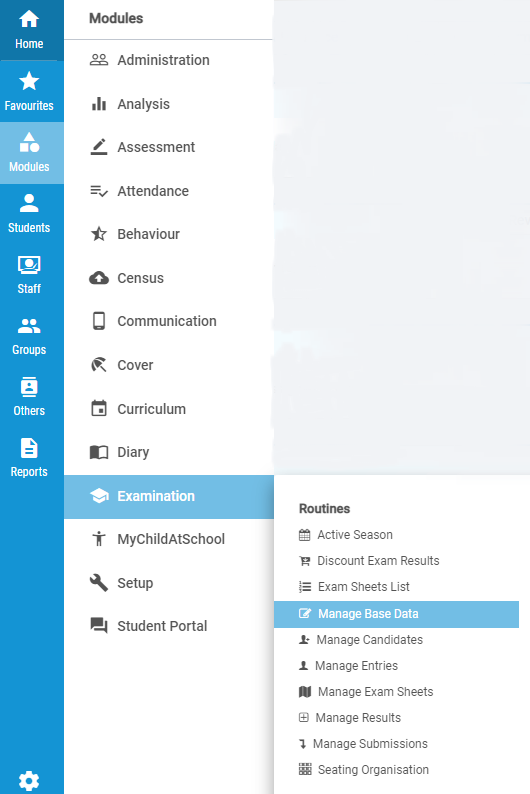Click the settings gear icon
530x794 pixels.
29,780
